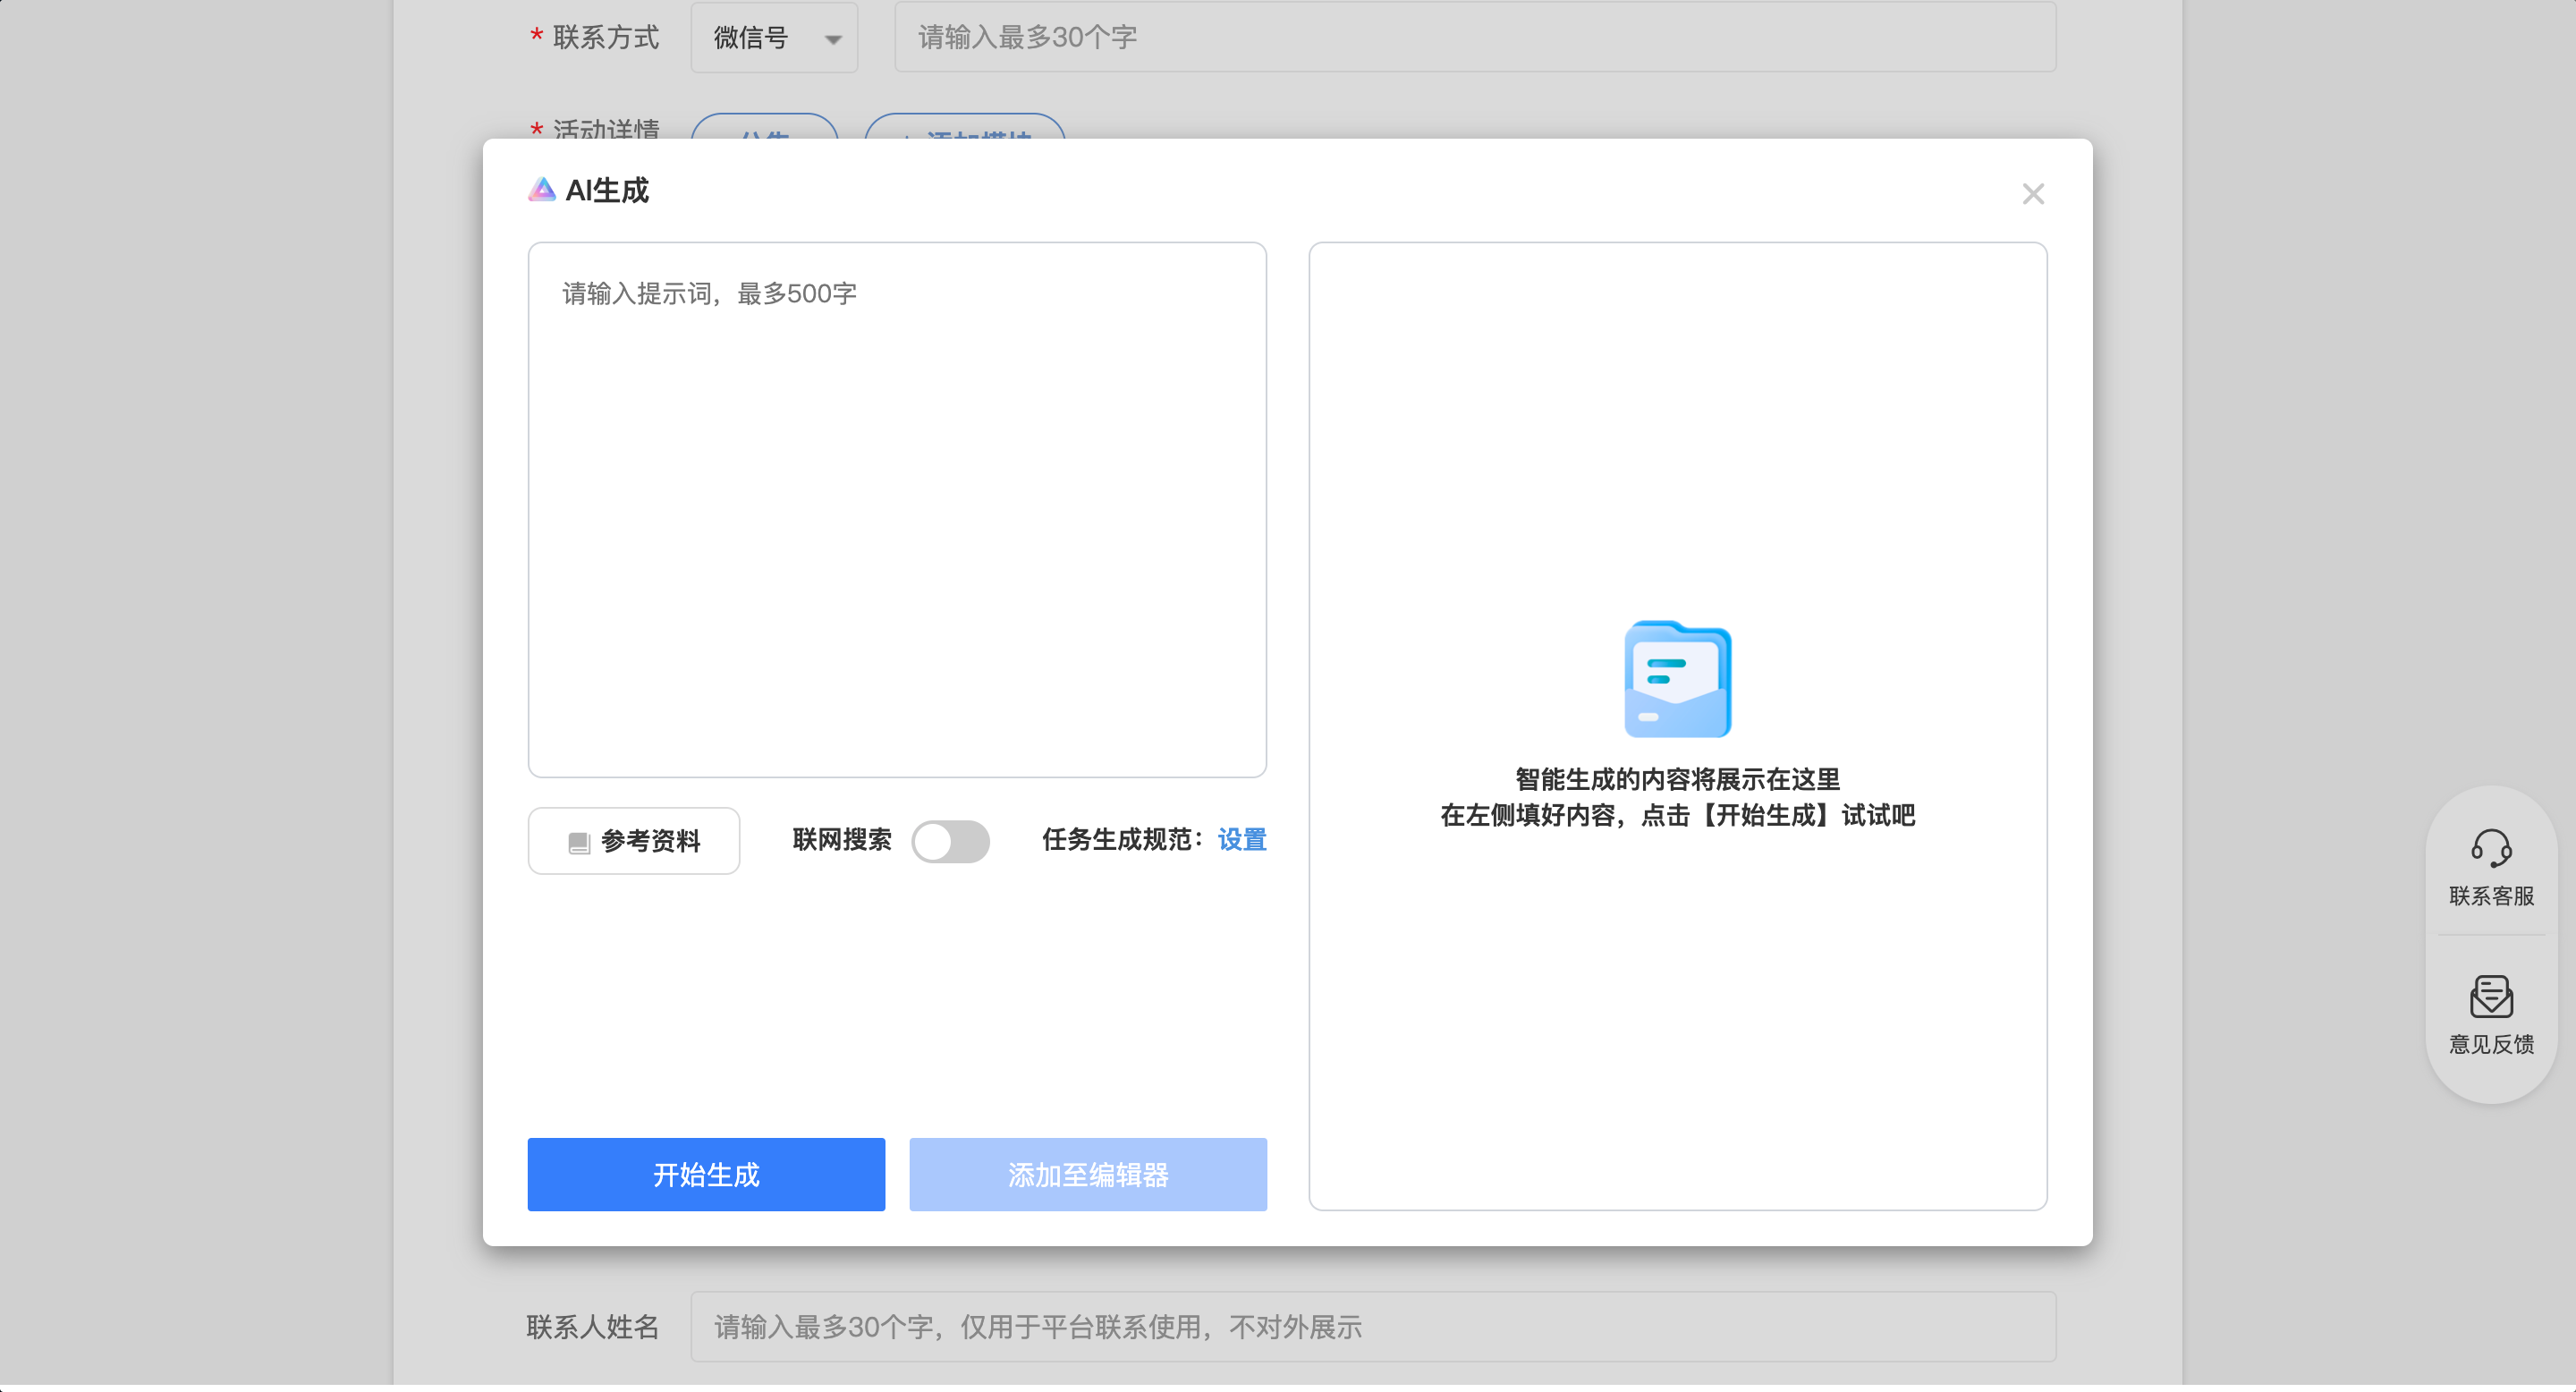The image size is (2576, 1392).
Task: Click the partially hidden 添加模块 button
Action: 964,128
